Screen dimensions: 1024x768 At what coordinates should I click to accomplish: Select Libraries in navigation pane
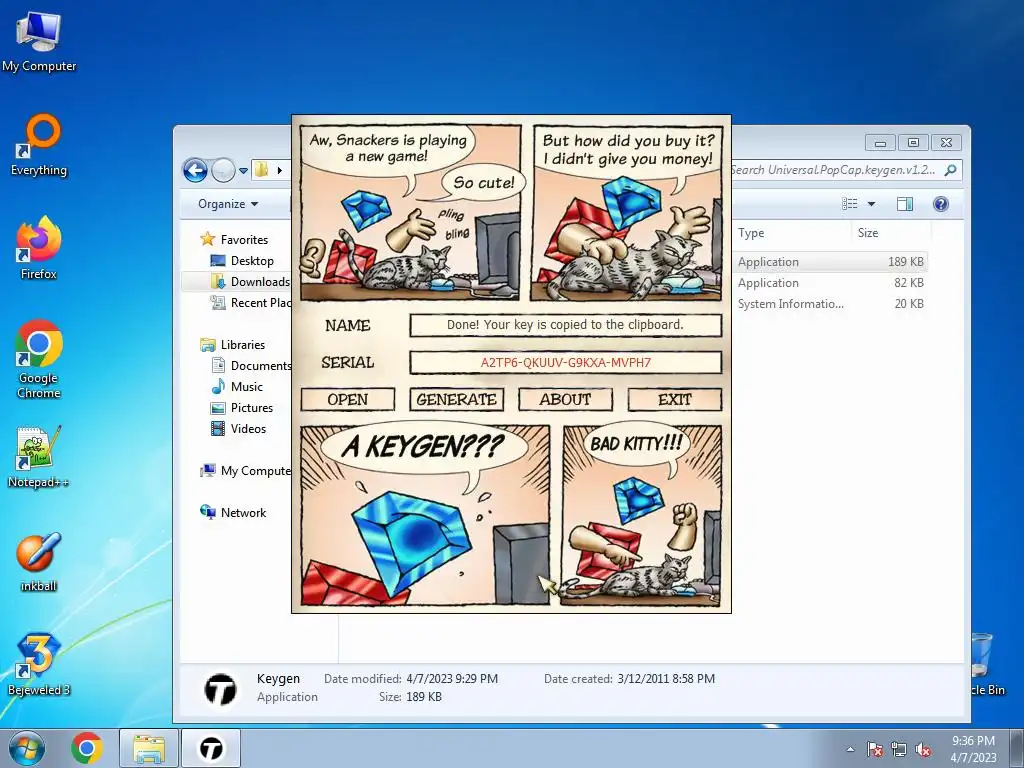point(242,345)
